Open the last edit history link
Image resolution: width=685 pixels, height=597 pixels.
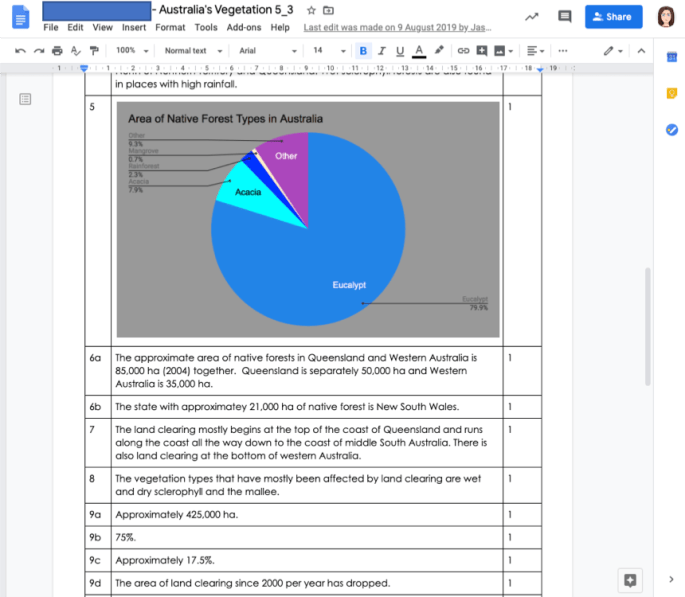(x=397, y=28)
